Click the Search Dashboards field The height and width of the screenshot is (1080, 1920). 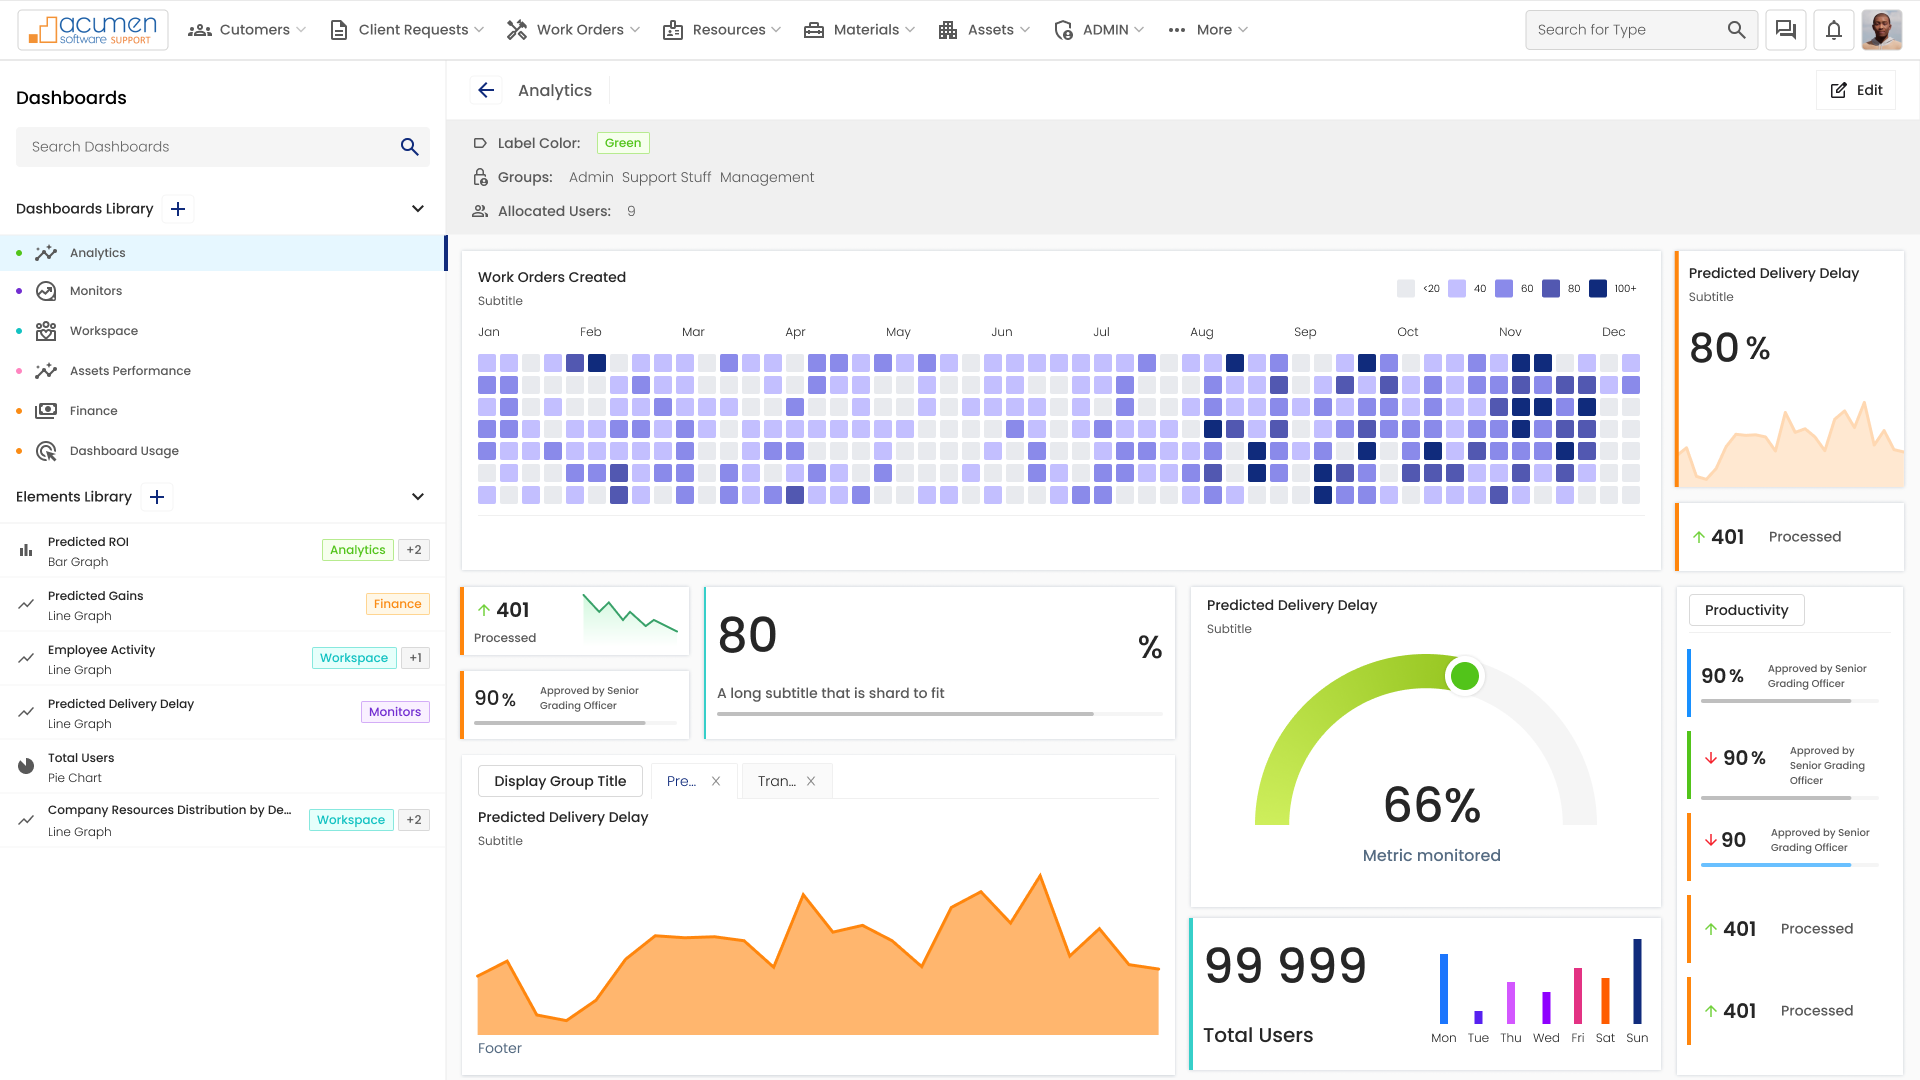[x=223, y=147]
